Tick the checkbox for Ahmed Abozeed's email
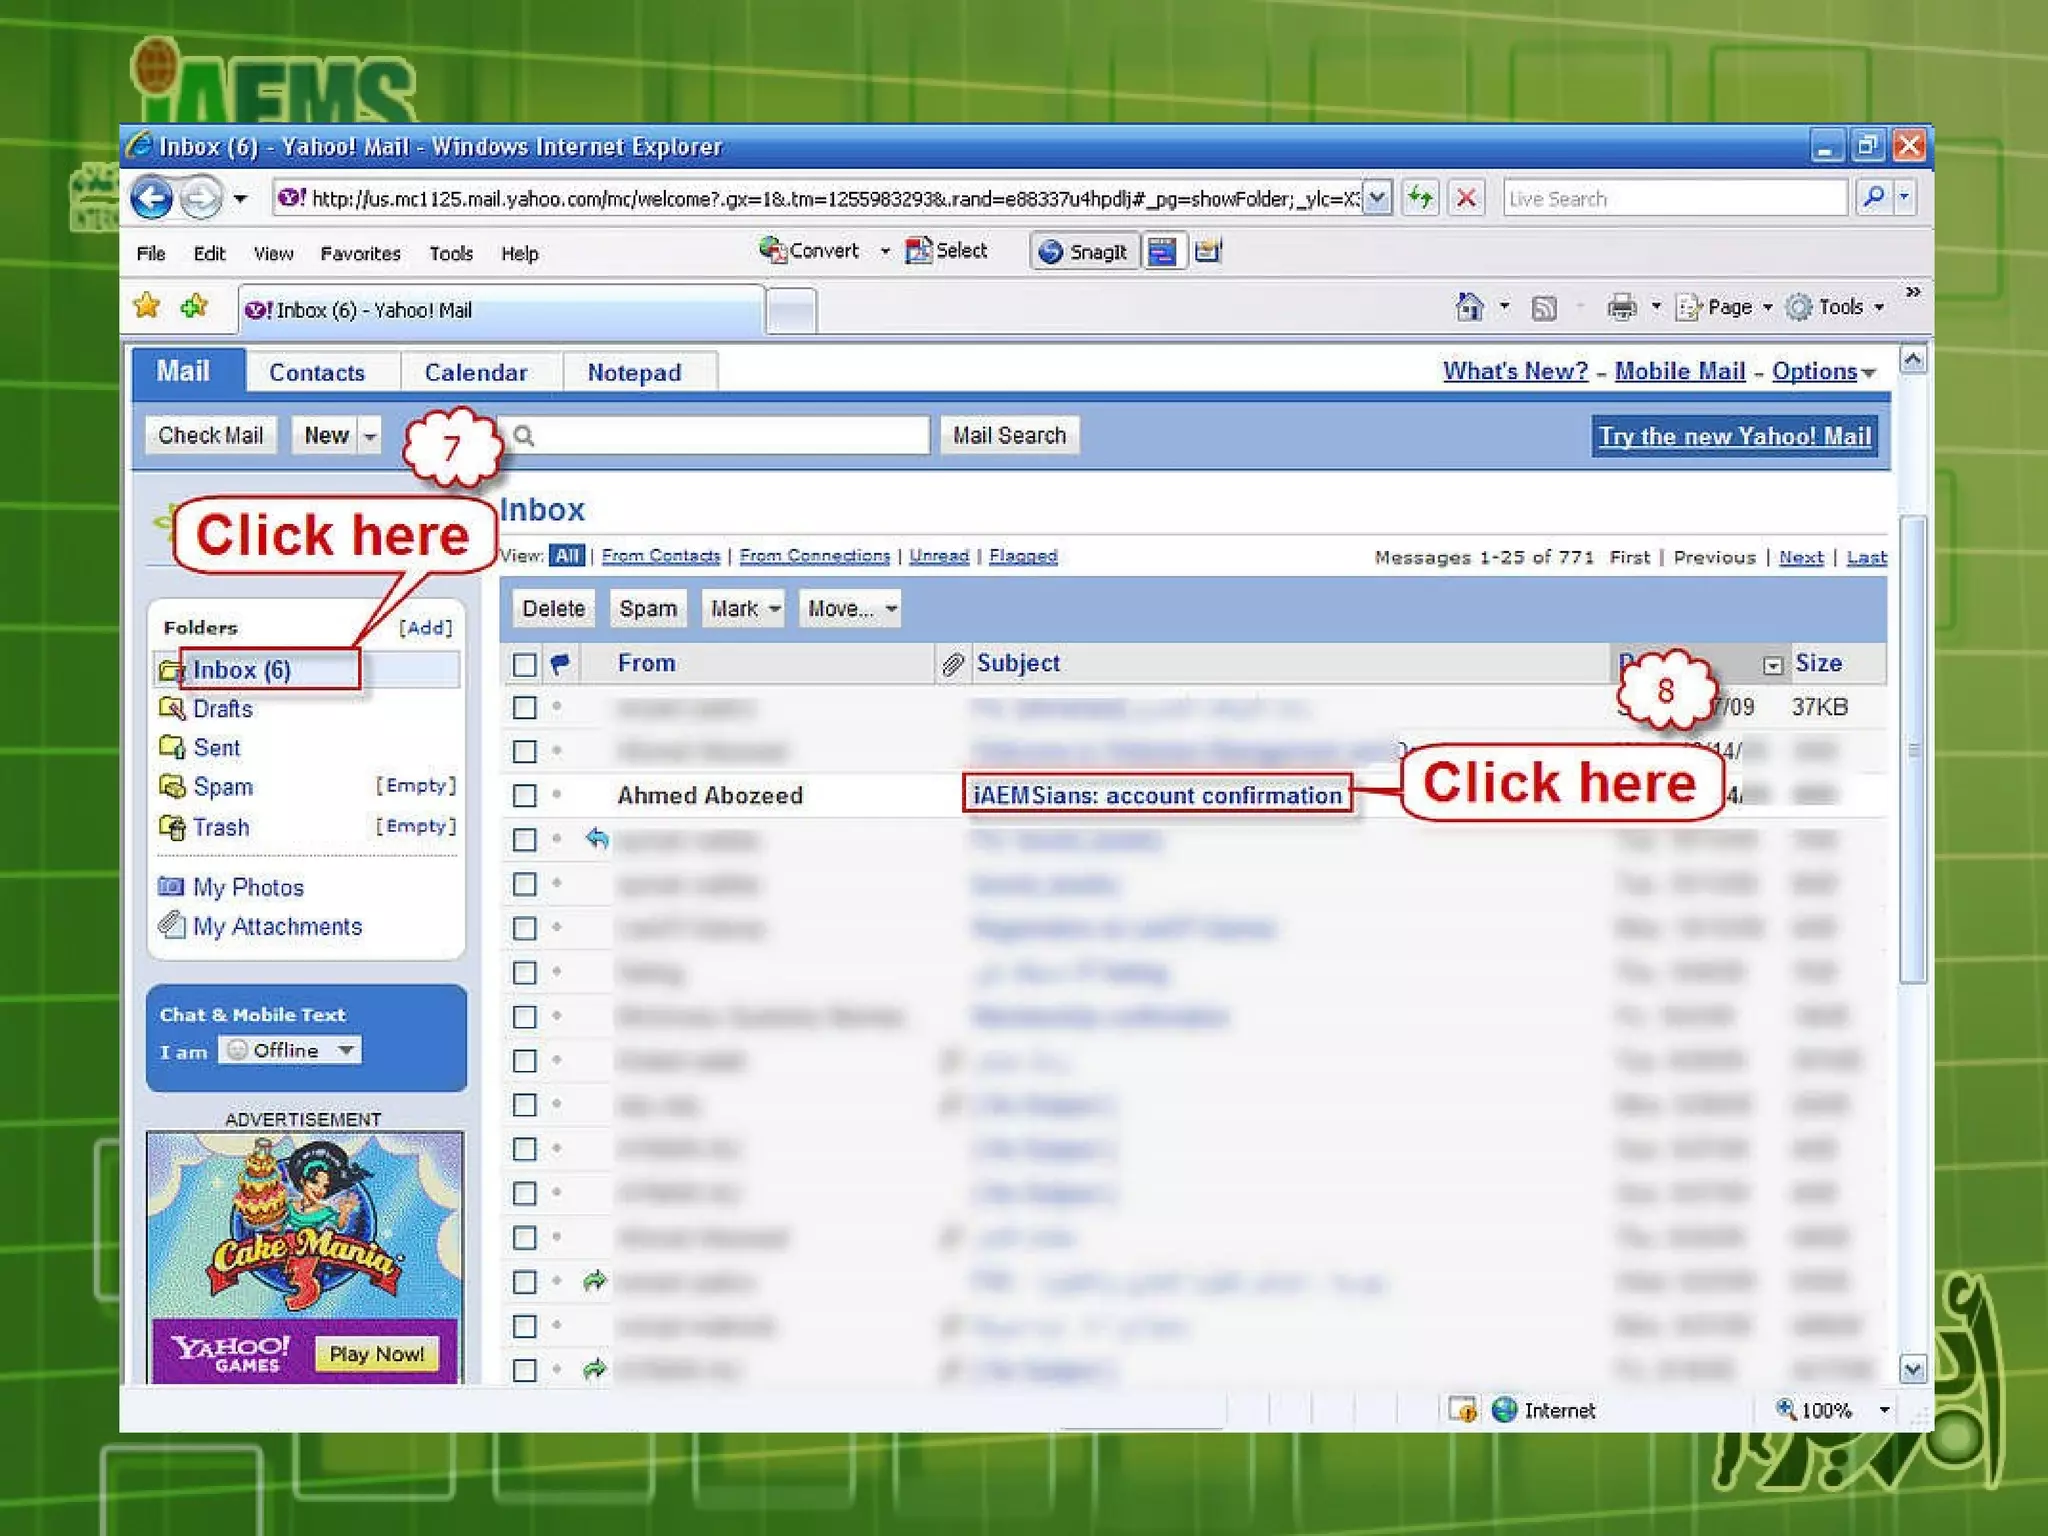This screenshot has width=2048, height=1536. click(x=524, y=796)
